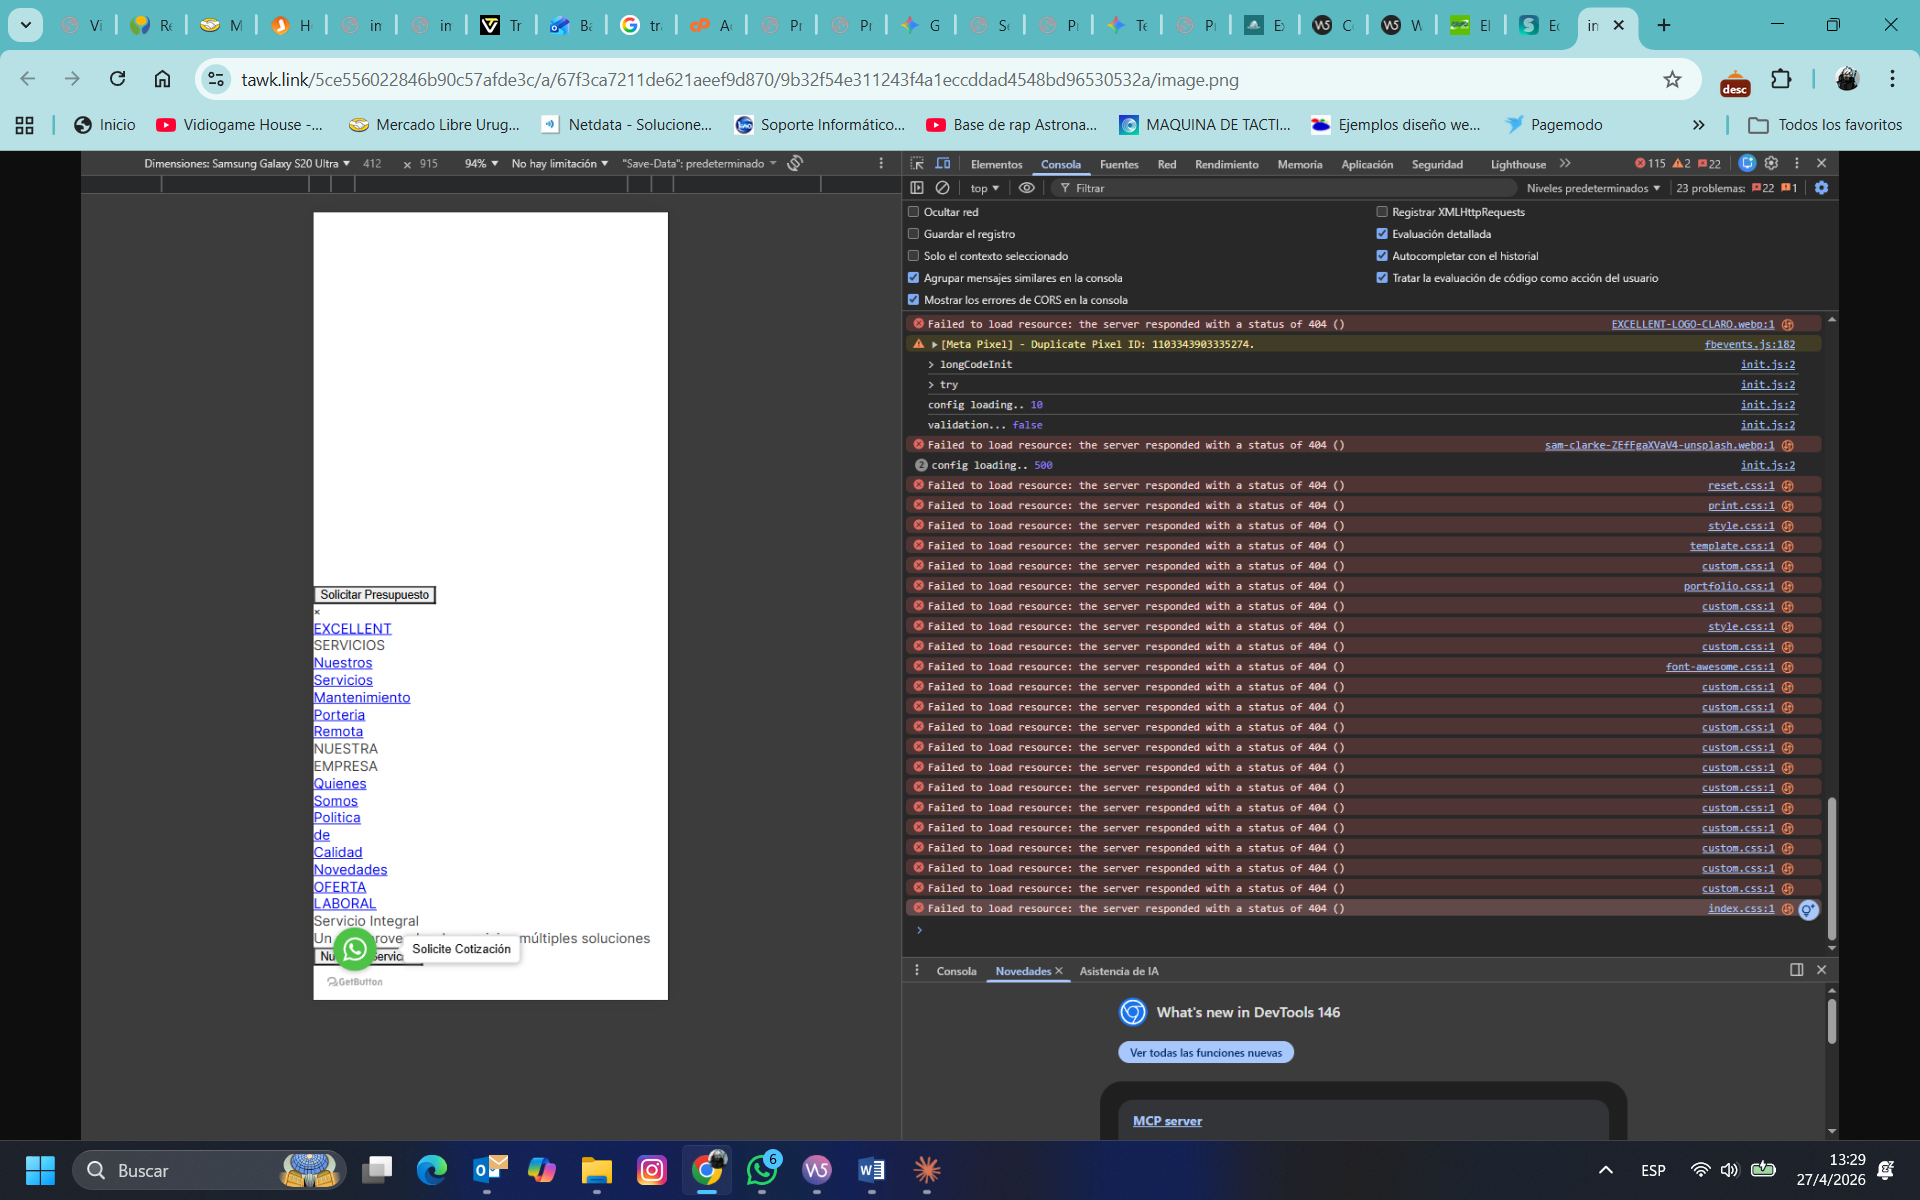
Task: Open Instagram from the Windows taskbar
Action: point(651,1170)
